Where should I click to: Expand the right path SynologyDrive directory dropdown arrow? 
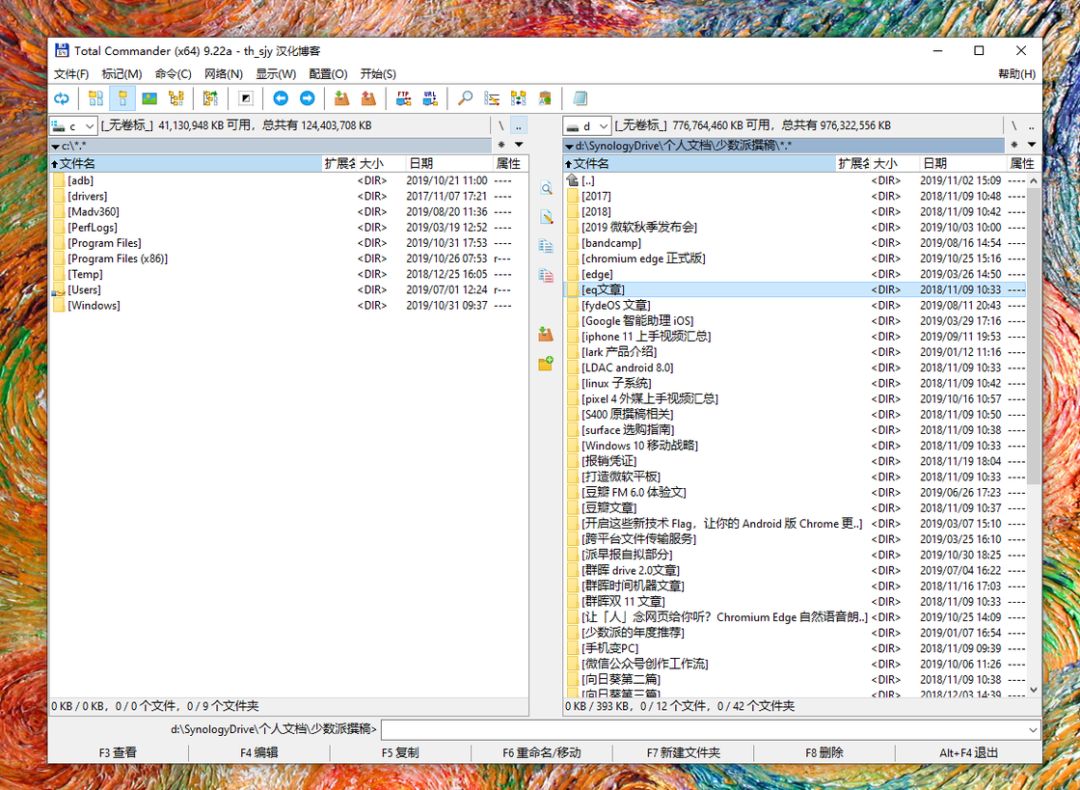point(569,147)
